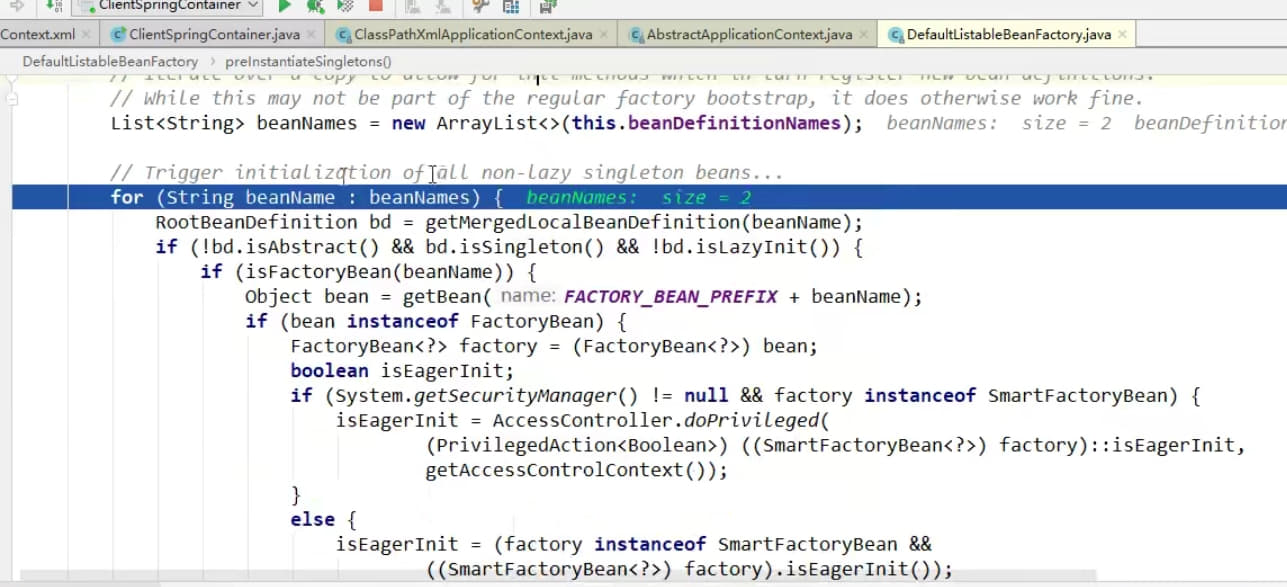The image size is (1287, 587).
Task: Open the ClientSpringContainer run configuration dropdown
Action: coord(168,6)
